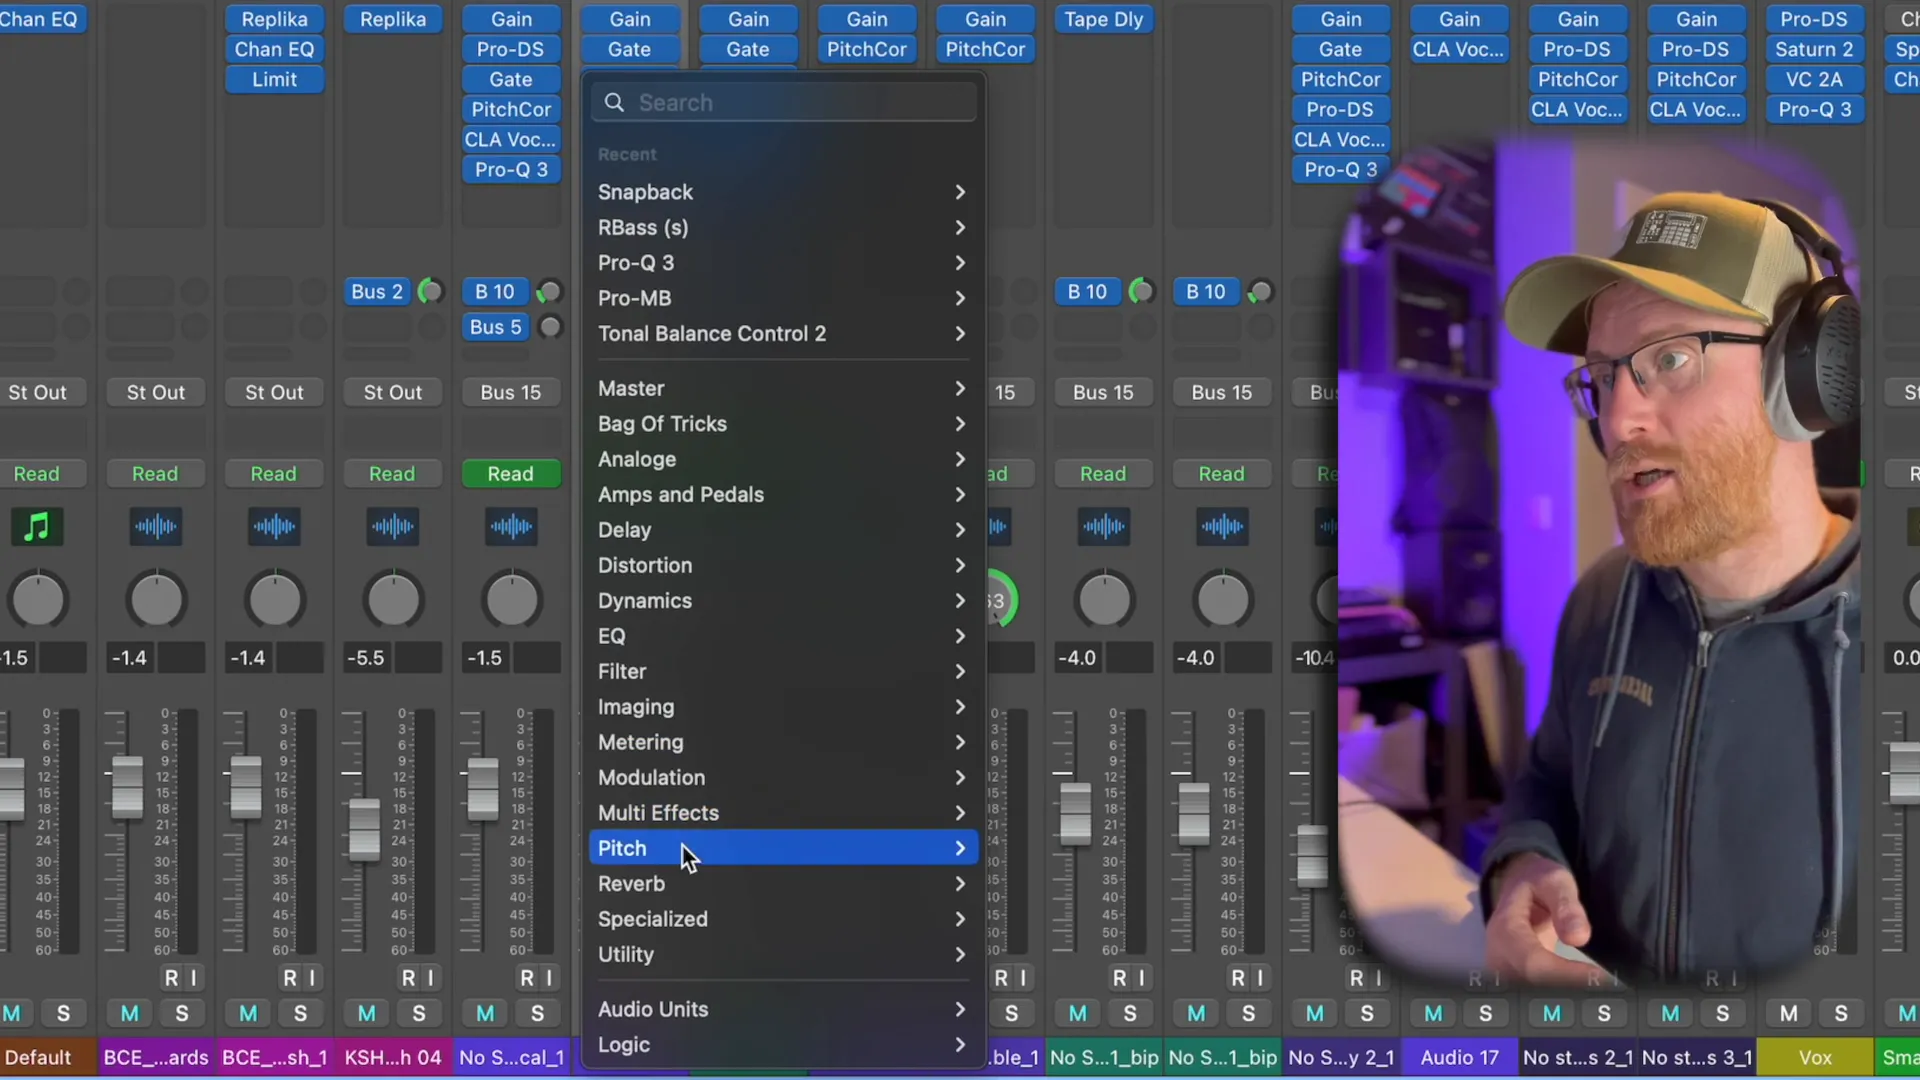Open the Saturn 2 plugin on Vox
Viewport: 1920px width, 1080px height.
tap(1814, 49)
